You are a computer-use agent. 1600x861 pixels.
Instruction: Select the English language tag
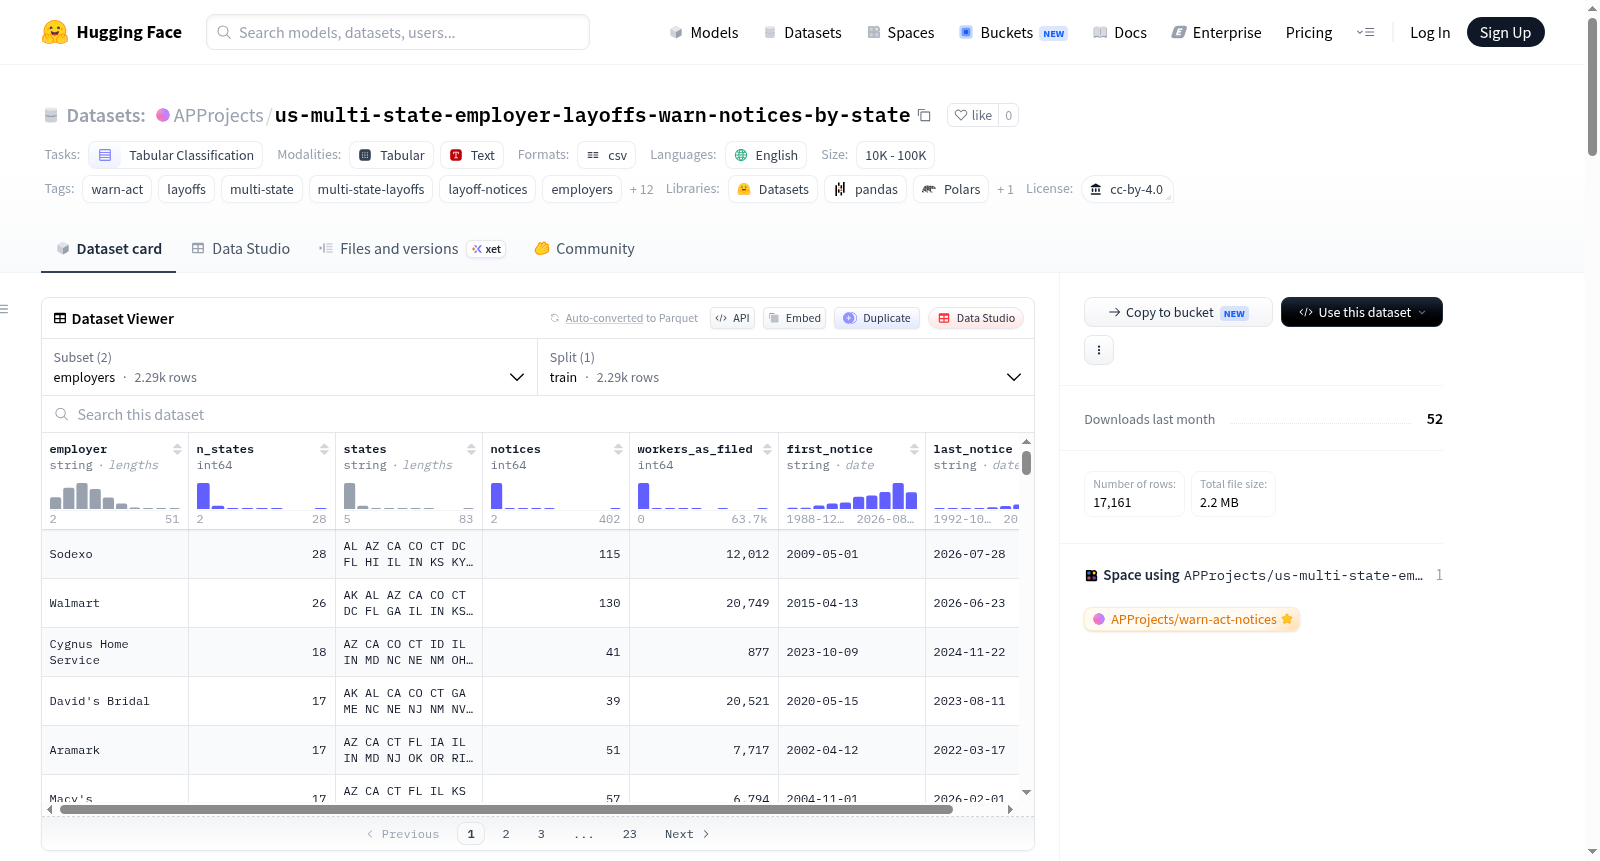tap(766, 155)
